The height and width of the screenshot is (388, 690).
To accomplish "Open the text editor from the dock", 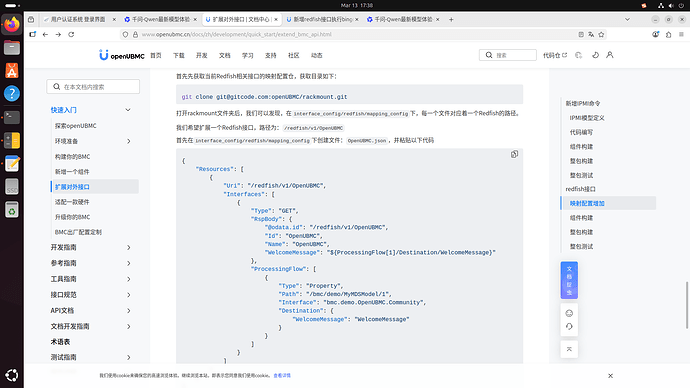I will click(12, 164).
